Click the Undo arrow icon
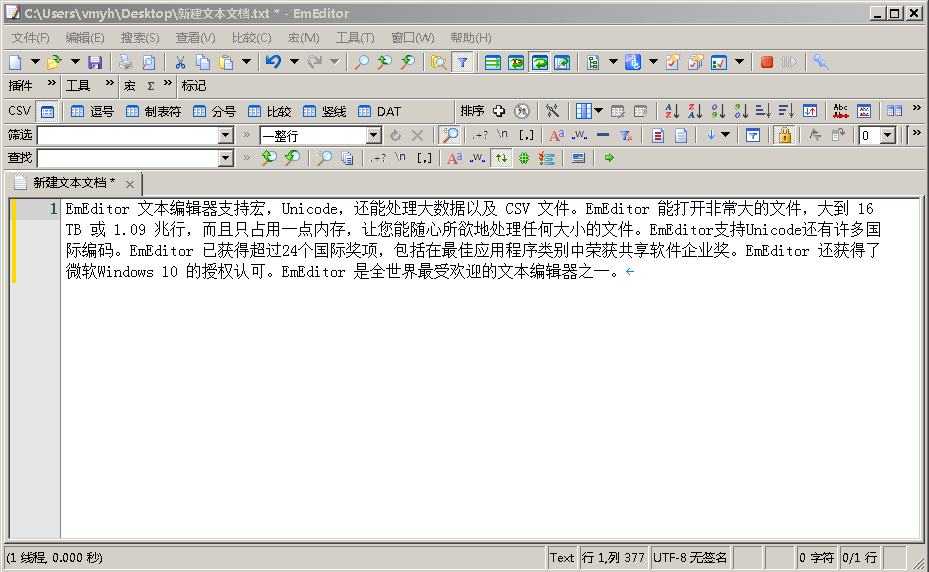Image resolution: width=929 pixels, height=572 pixels. 273,62
